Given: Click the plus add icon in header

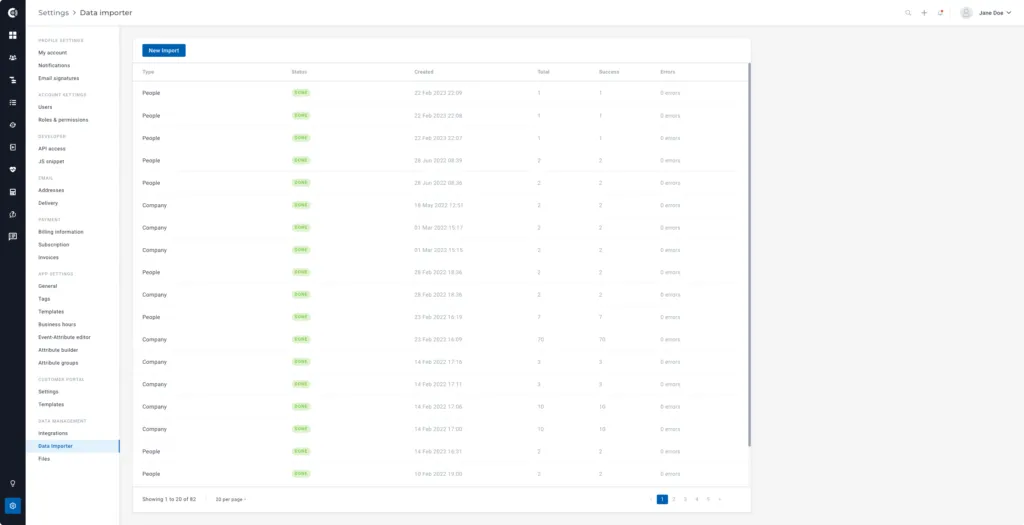Looking at the screenshot, I should (x=924, y=12).
